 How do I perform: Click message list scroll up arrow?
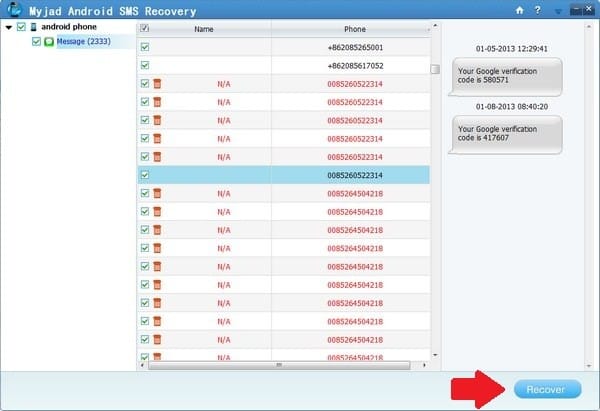435,26
